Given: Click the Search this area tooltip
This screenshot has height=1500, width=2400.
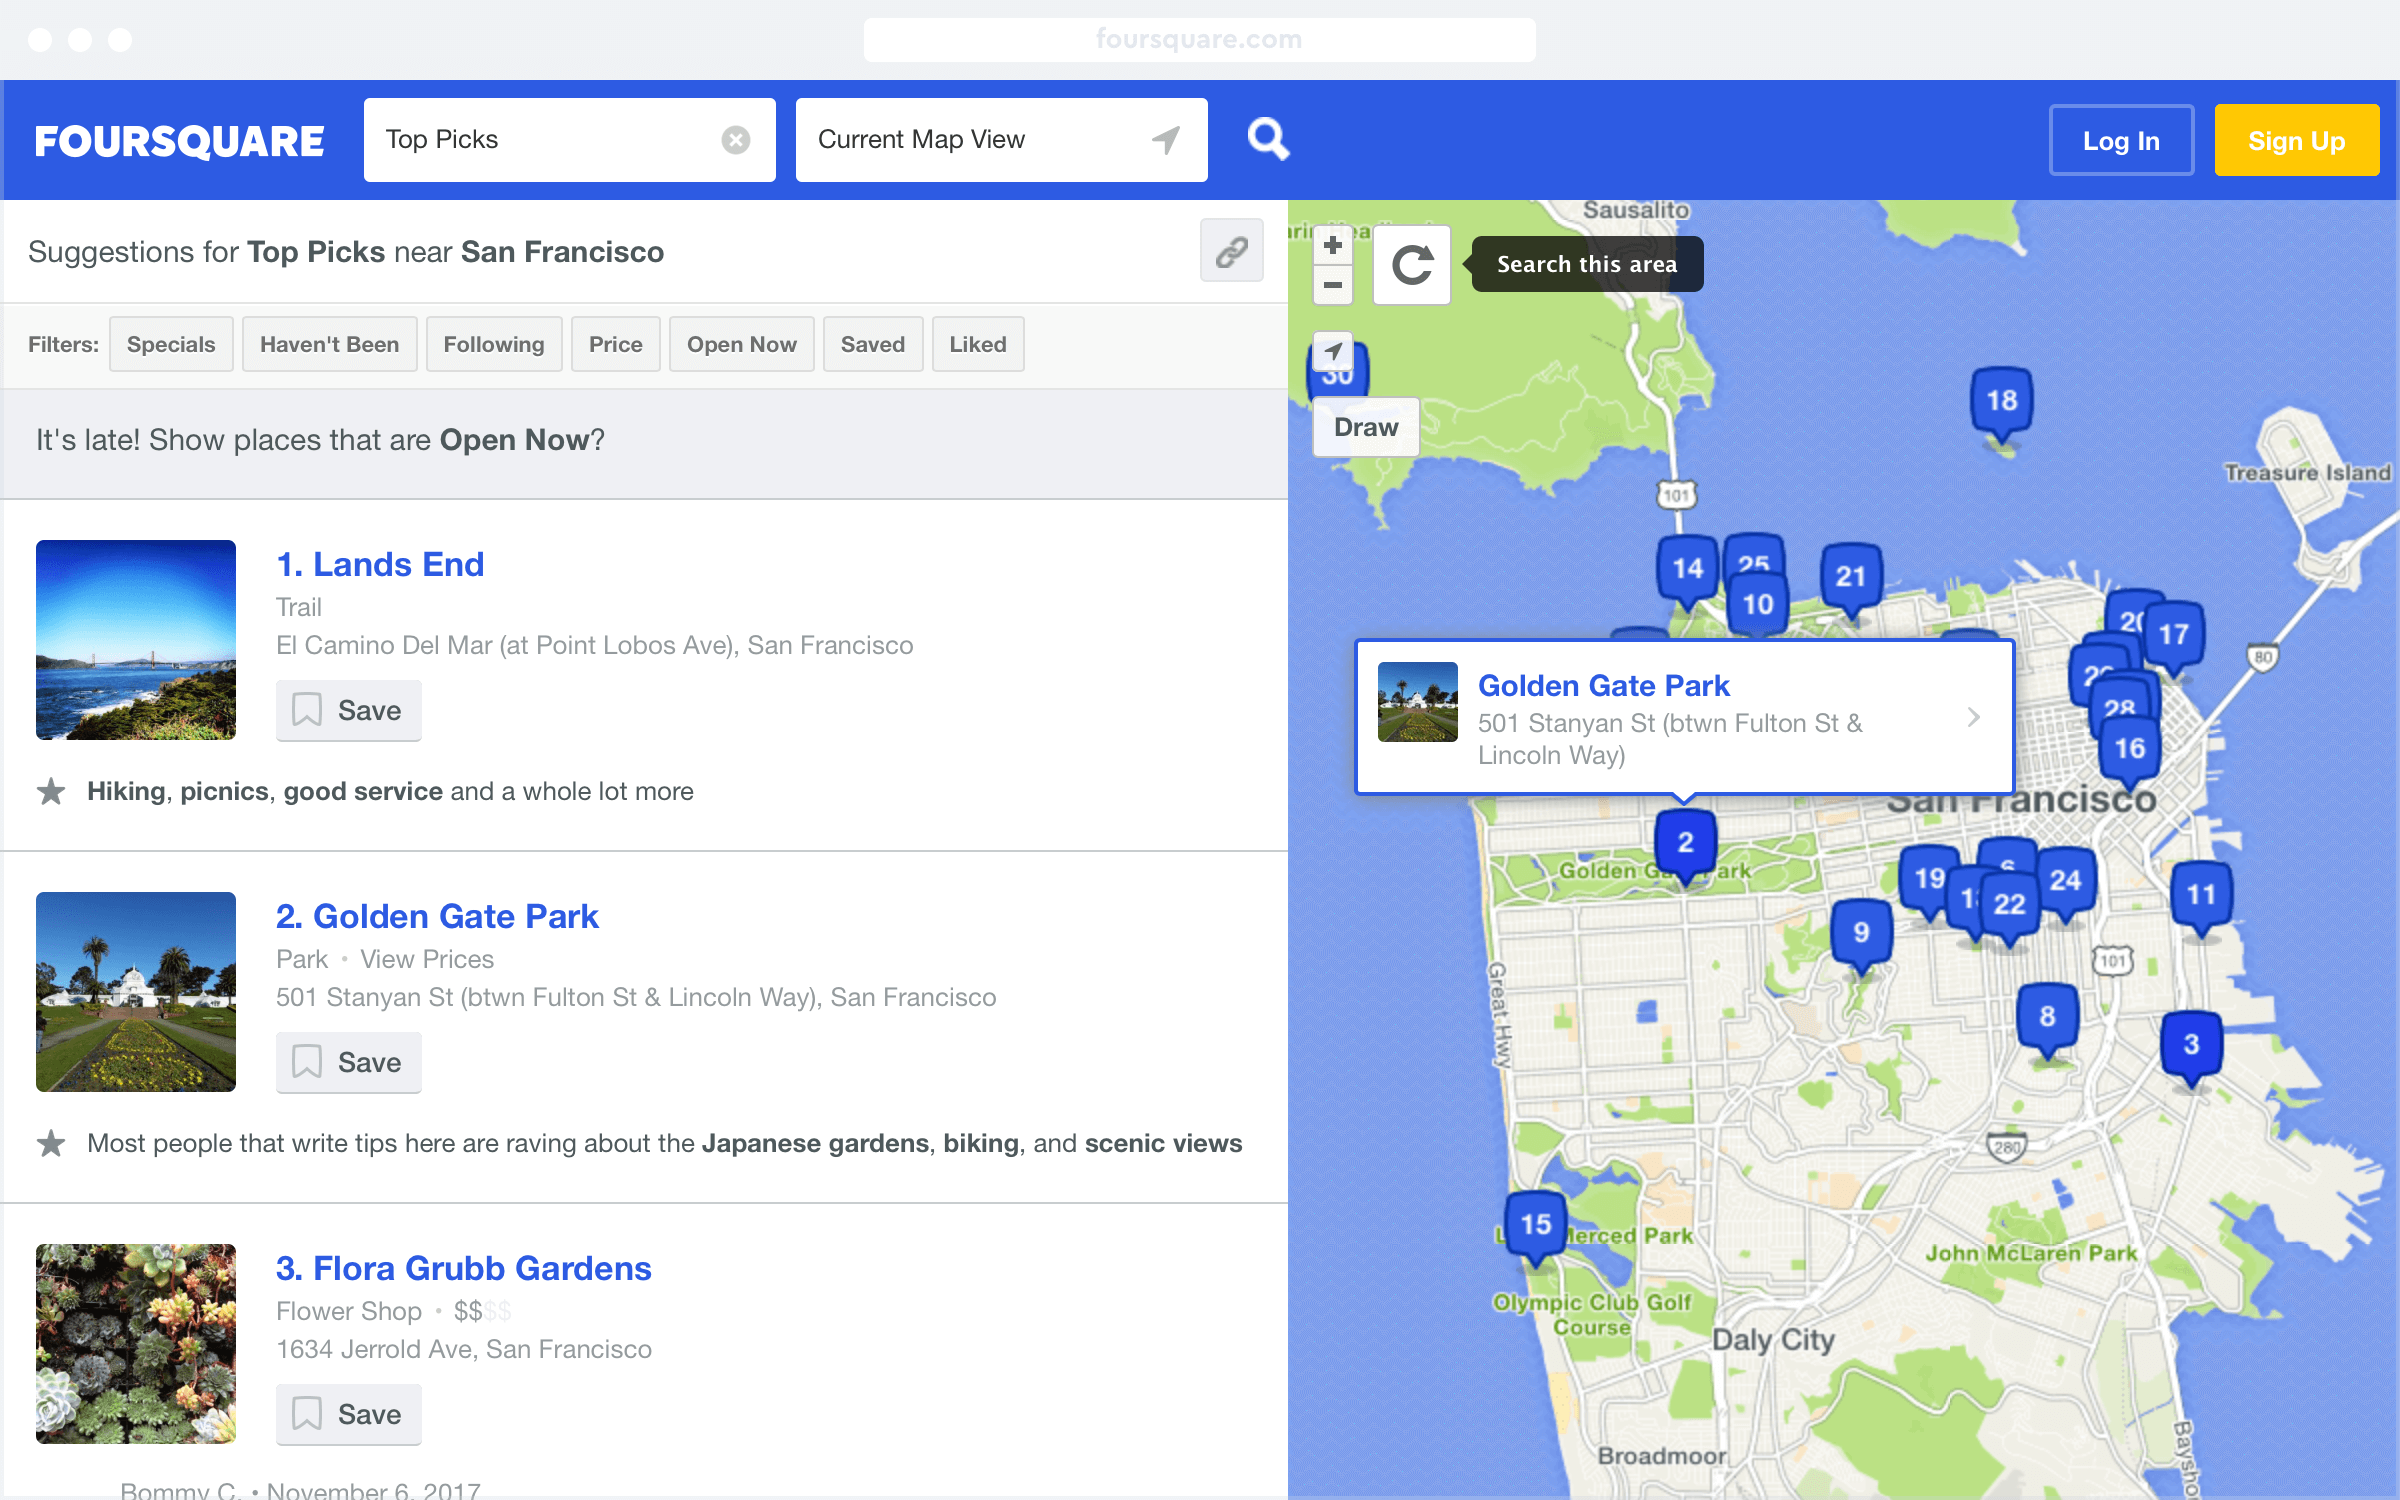Looking at the screenshot, I should (1587, 264).
